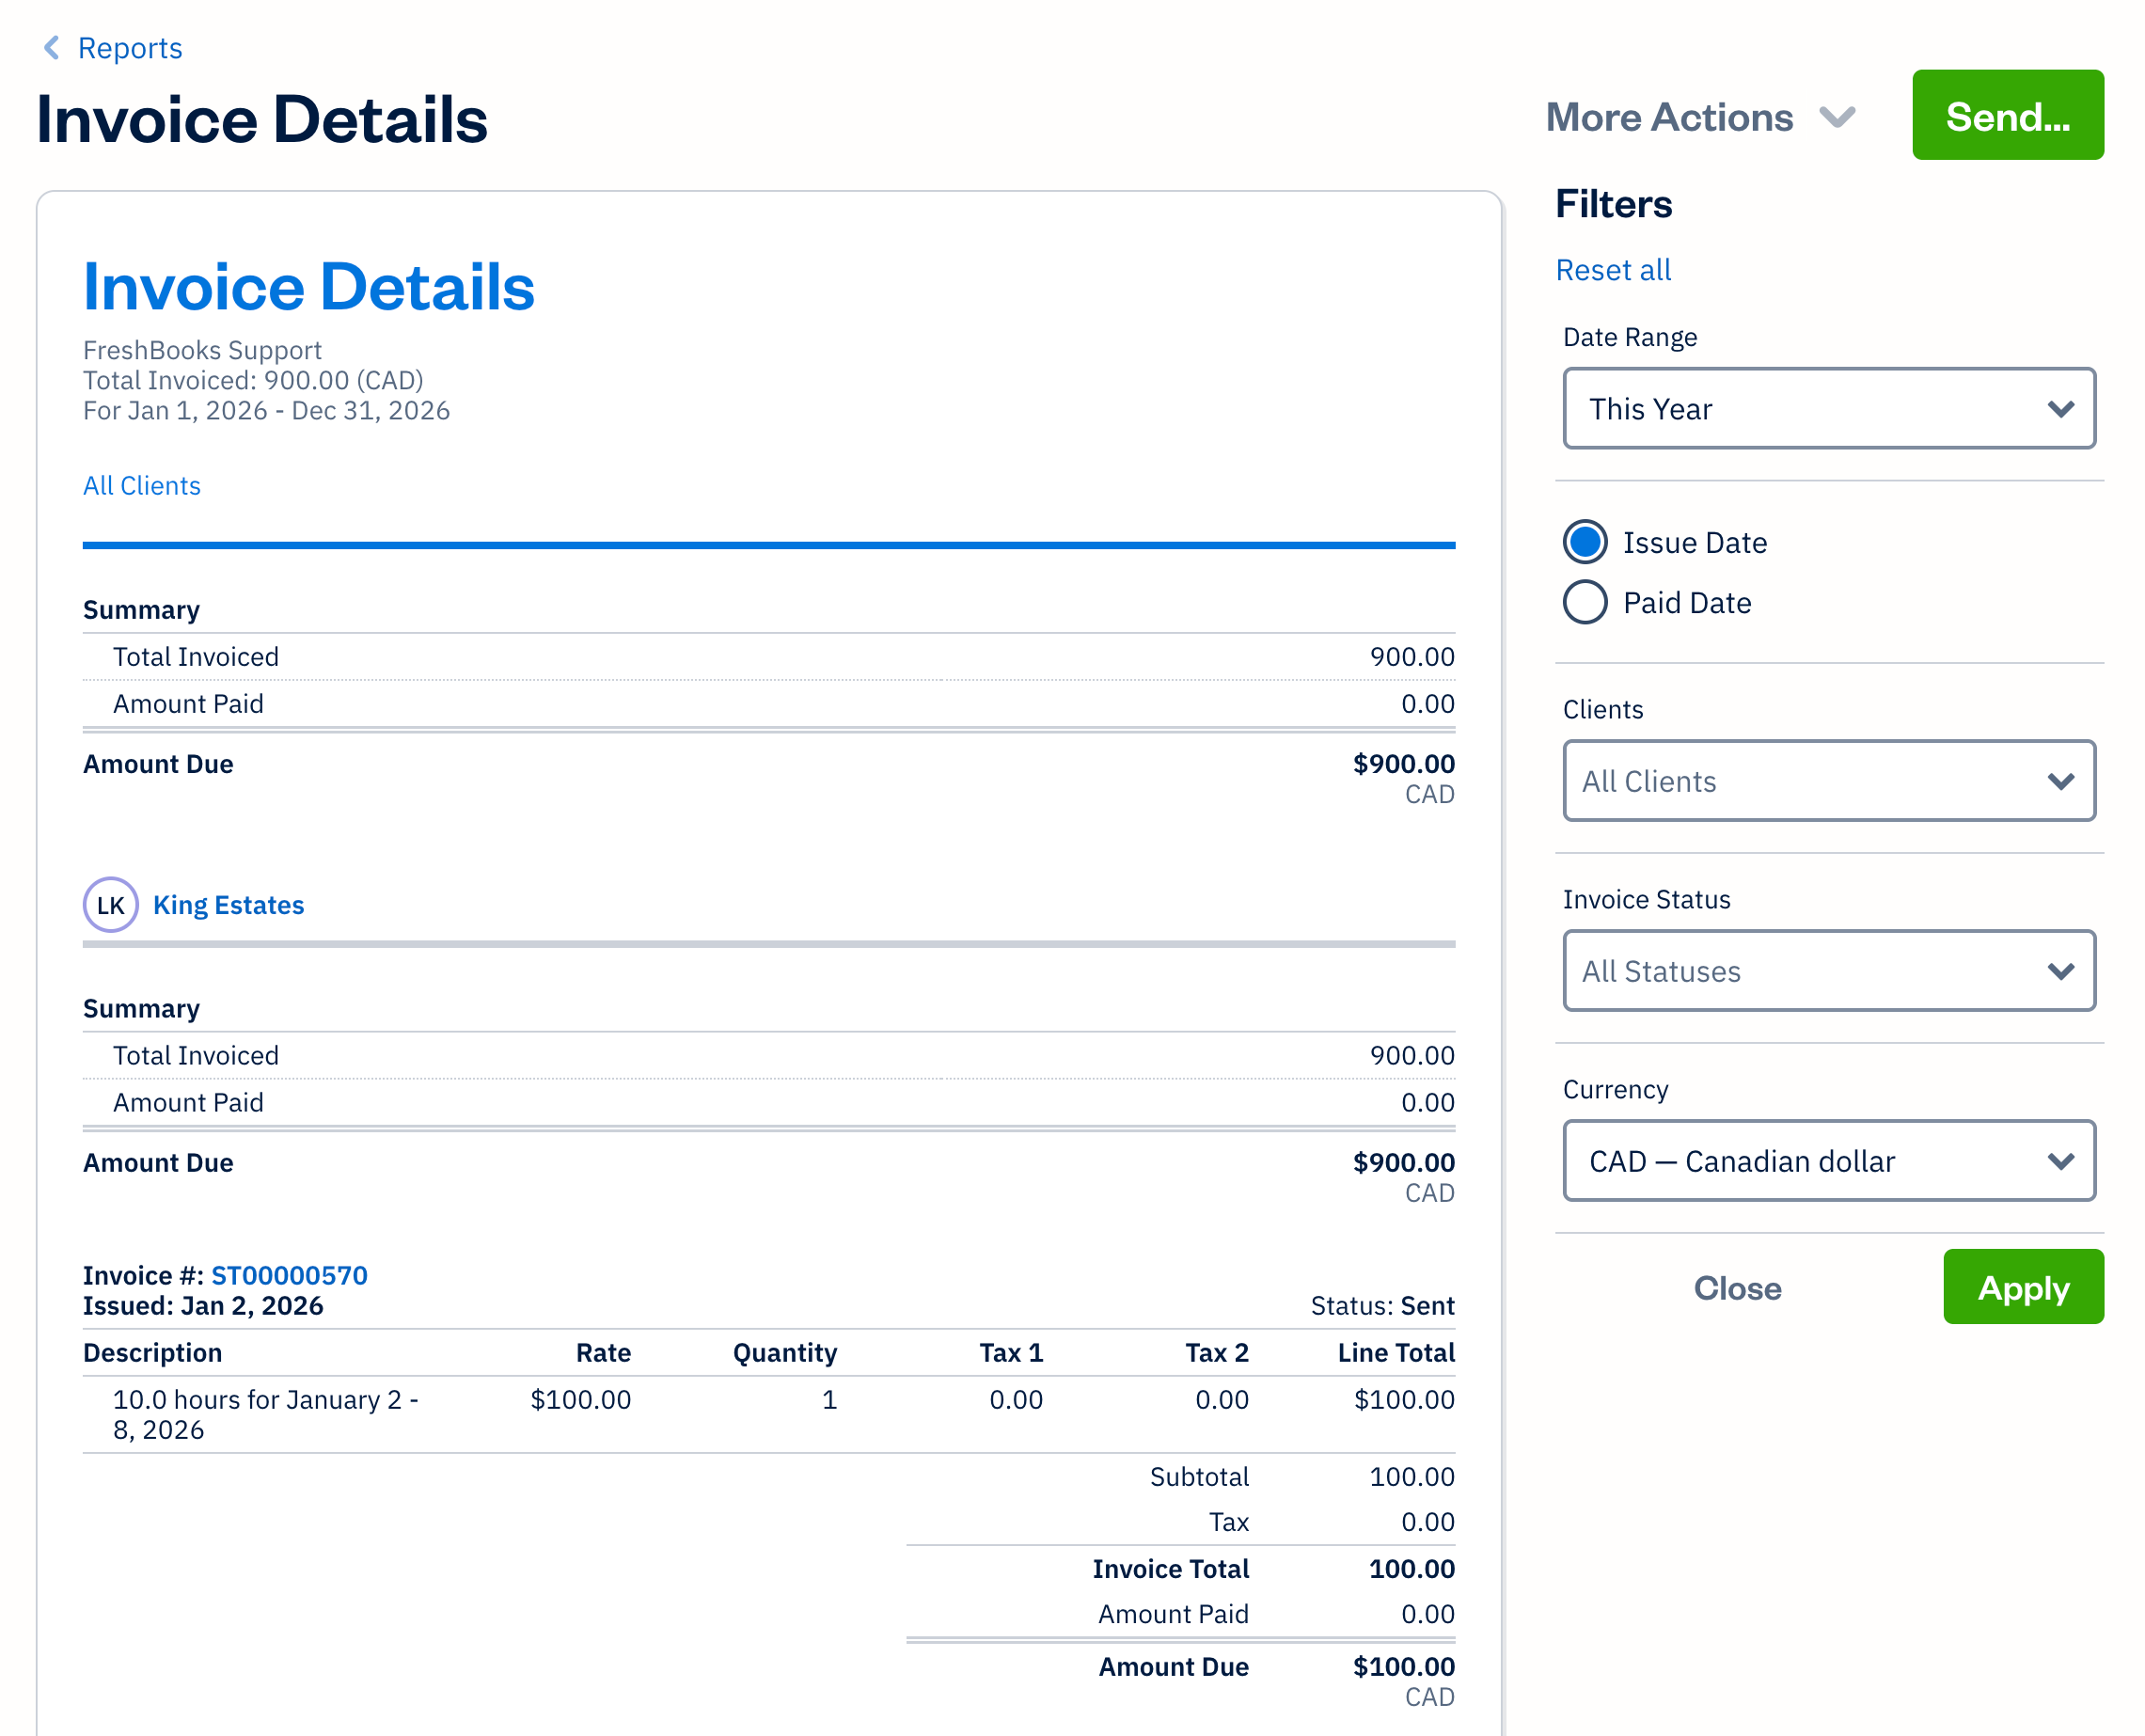Open invoice ST00000570

[x=289, y=1274]
